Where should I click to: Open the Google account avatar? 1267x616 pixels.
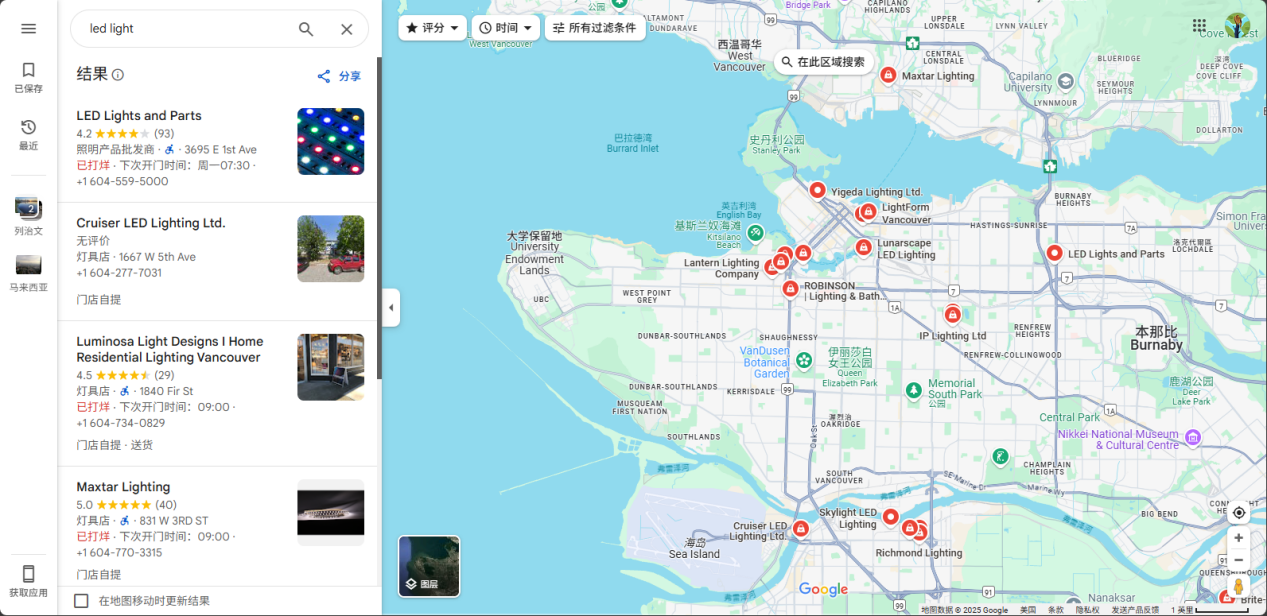click(1237, 26)
